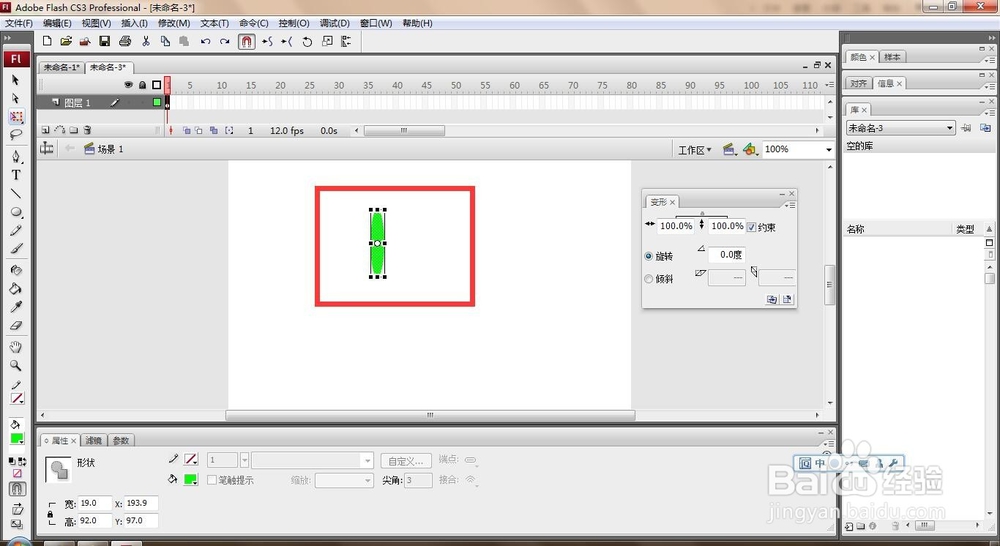
Task: Select the Line tool
Action: coord(16,193)
